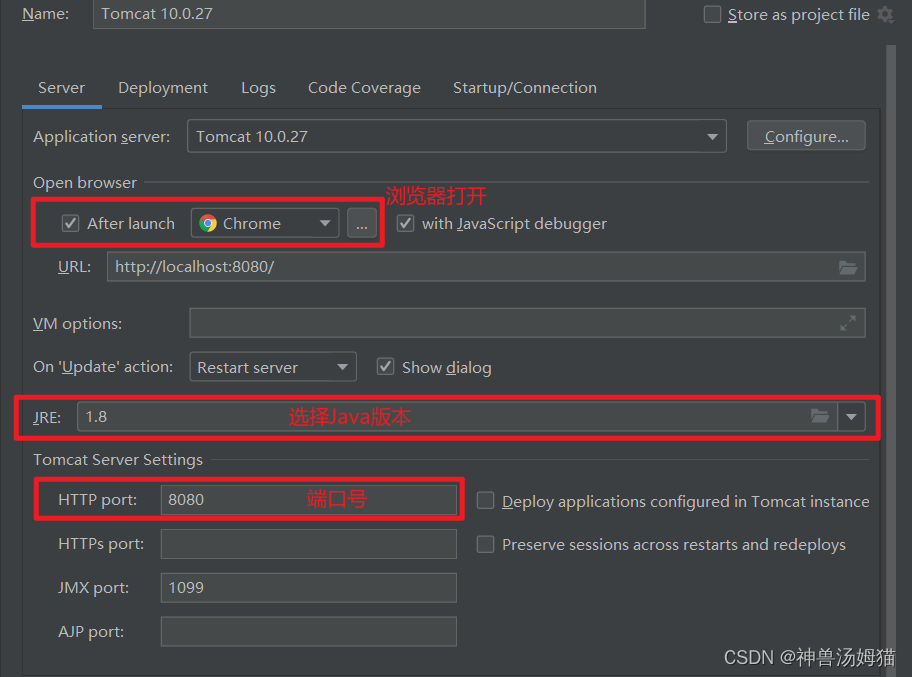Uncheck the Show dialog checkbox
The width and height of the screenshot is (912, 677).
point(385,366)
